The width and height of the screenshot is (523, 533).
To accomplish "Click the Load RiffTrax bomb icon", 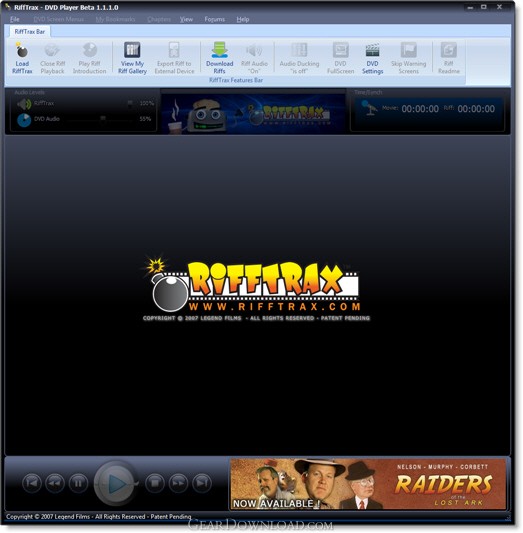I will 22,50.
